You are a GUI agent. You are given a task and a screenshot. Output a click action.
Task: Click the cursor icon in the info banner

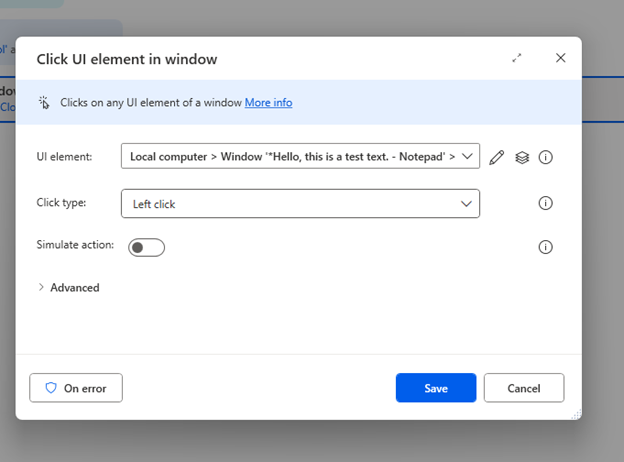tap(44, 102)
